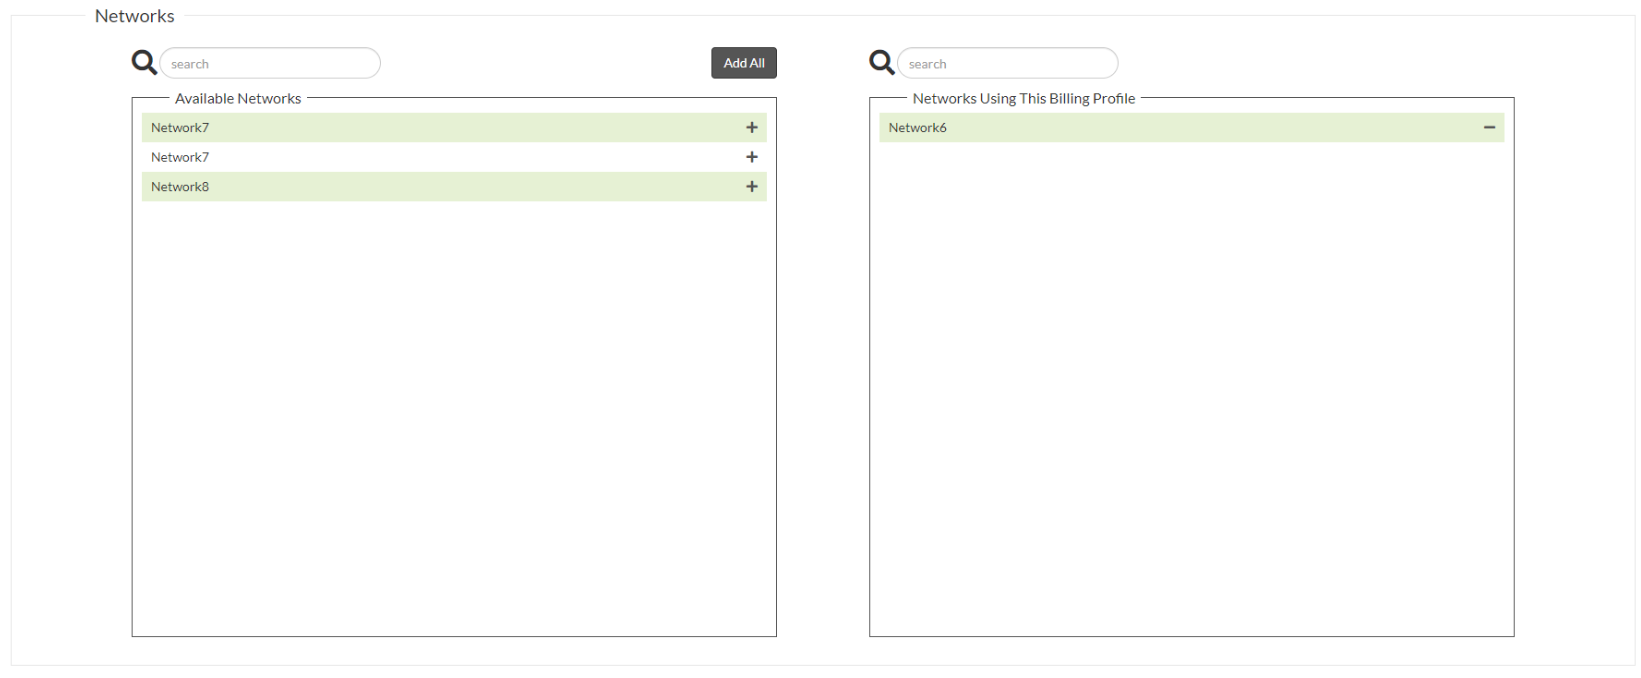Select the Network8 name in Available Networks
This screenshot has width=1641, height=678.
(x=180, y=187)
